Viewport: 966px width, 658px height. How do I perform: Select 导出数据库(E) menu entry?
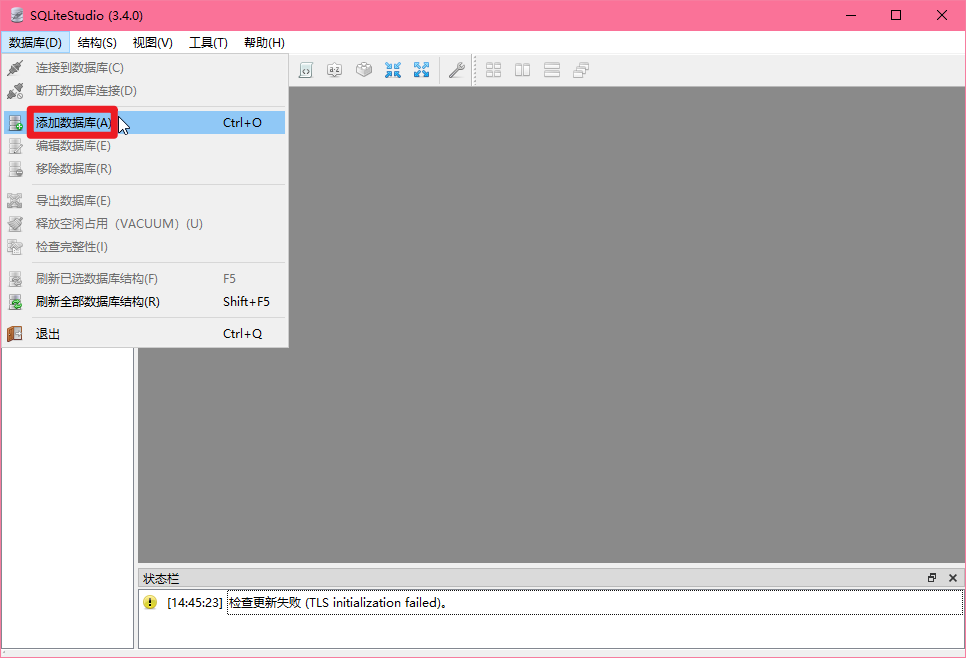click(x=144, y=200)
